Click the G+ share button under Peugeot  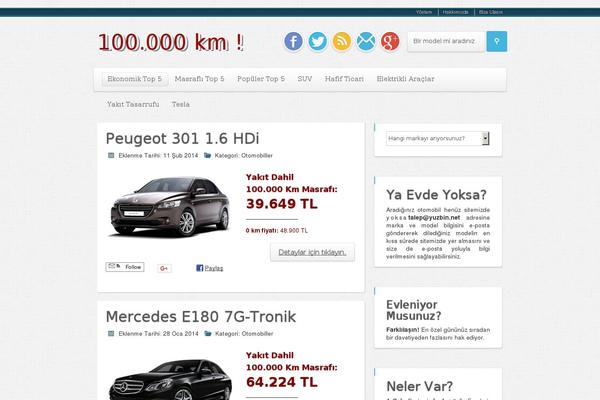click(164, 268)
